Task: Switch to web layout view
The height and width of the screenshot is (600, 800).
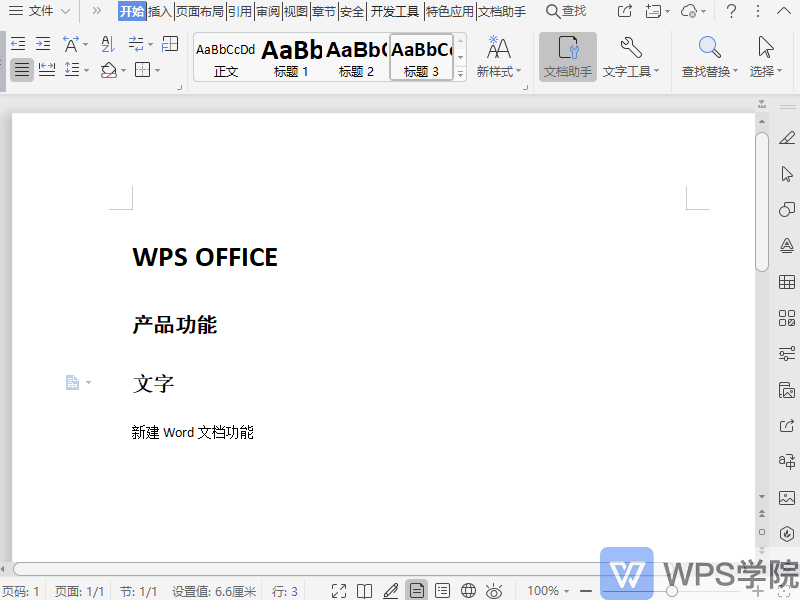Action: [x=468, y=591]
